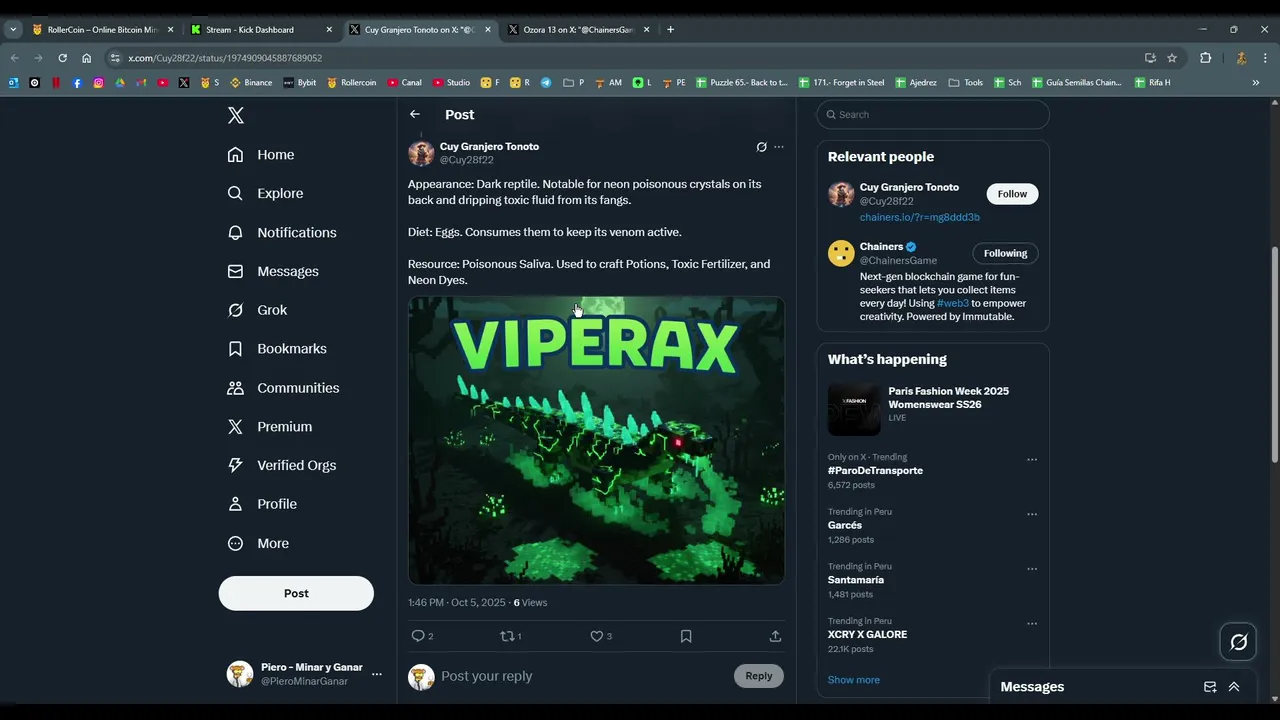Open Facebook bookmark icon
The width and height of the screenshot is (1280, 720).
(x=77, y=83)
